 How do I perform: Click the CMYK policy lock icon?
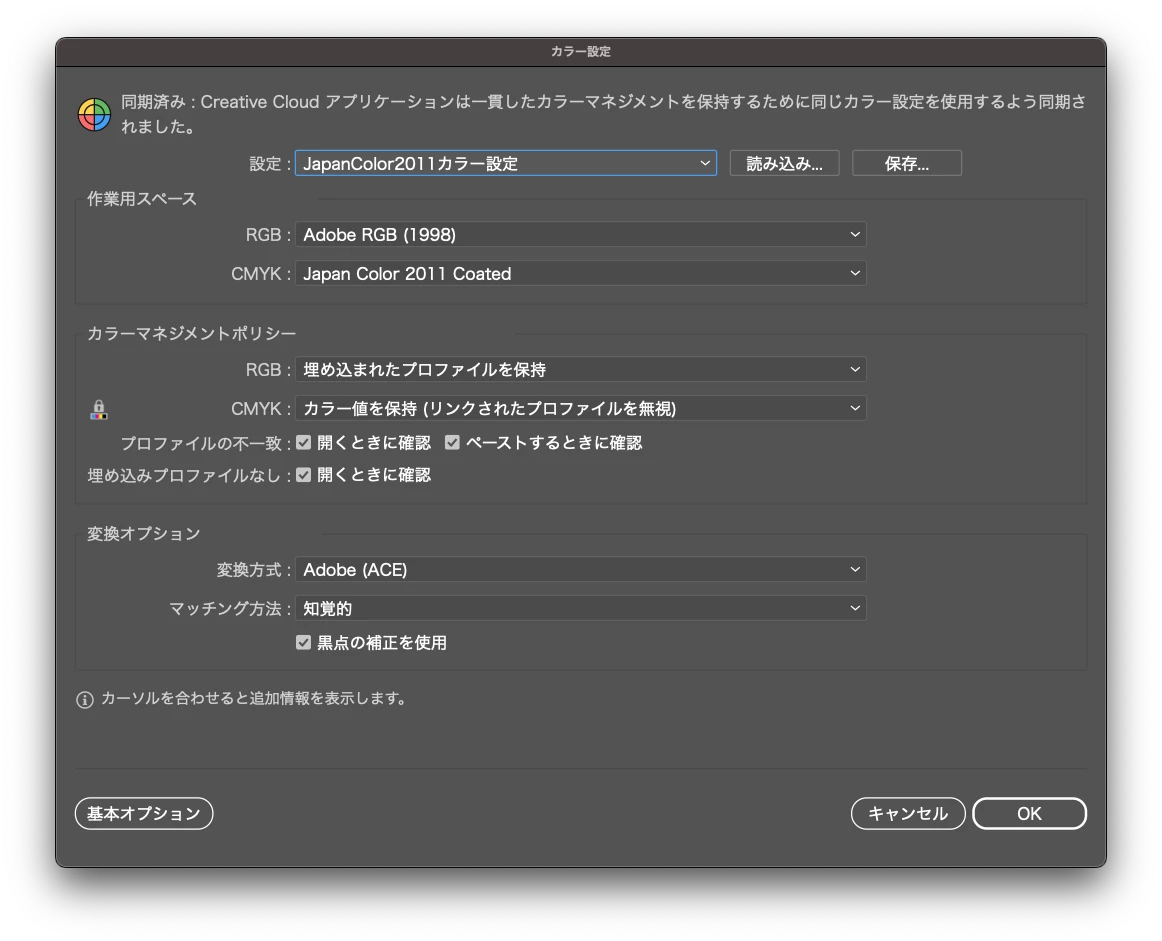99,410
